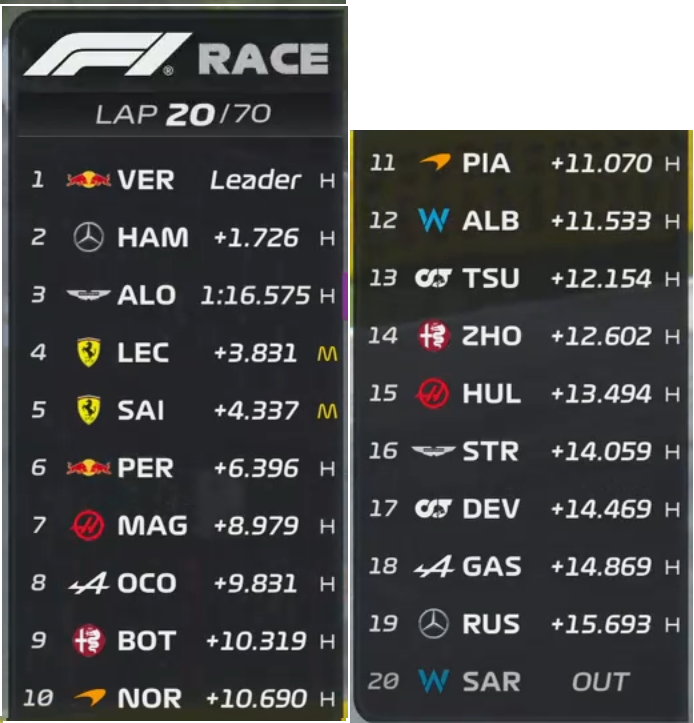
Task: Click the Alpine logo next to OCO
Action: pyautogui.click(x=89, y=583)
